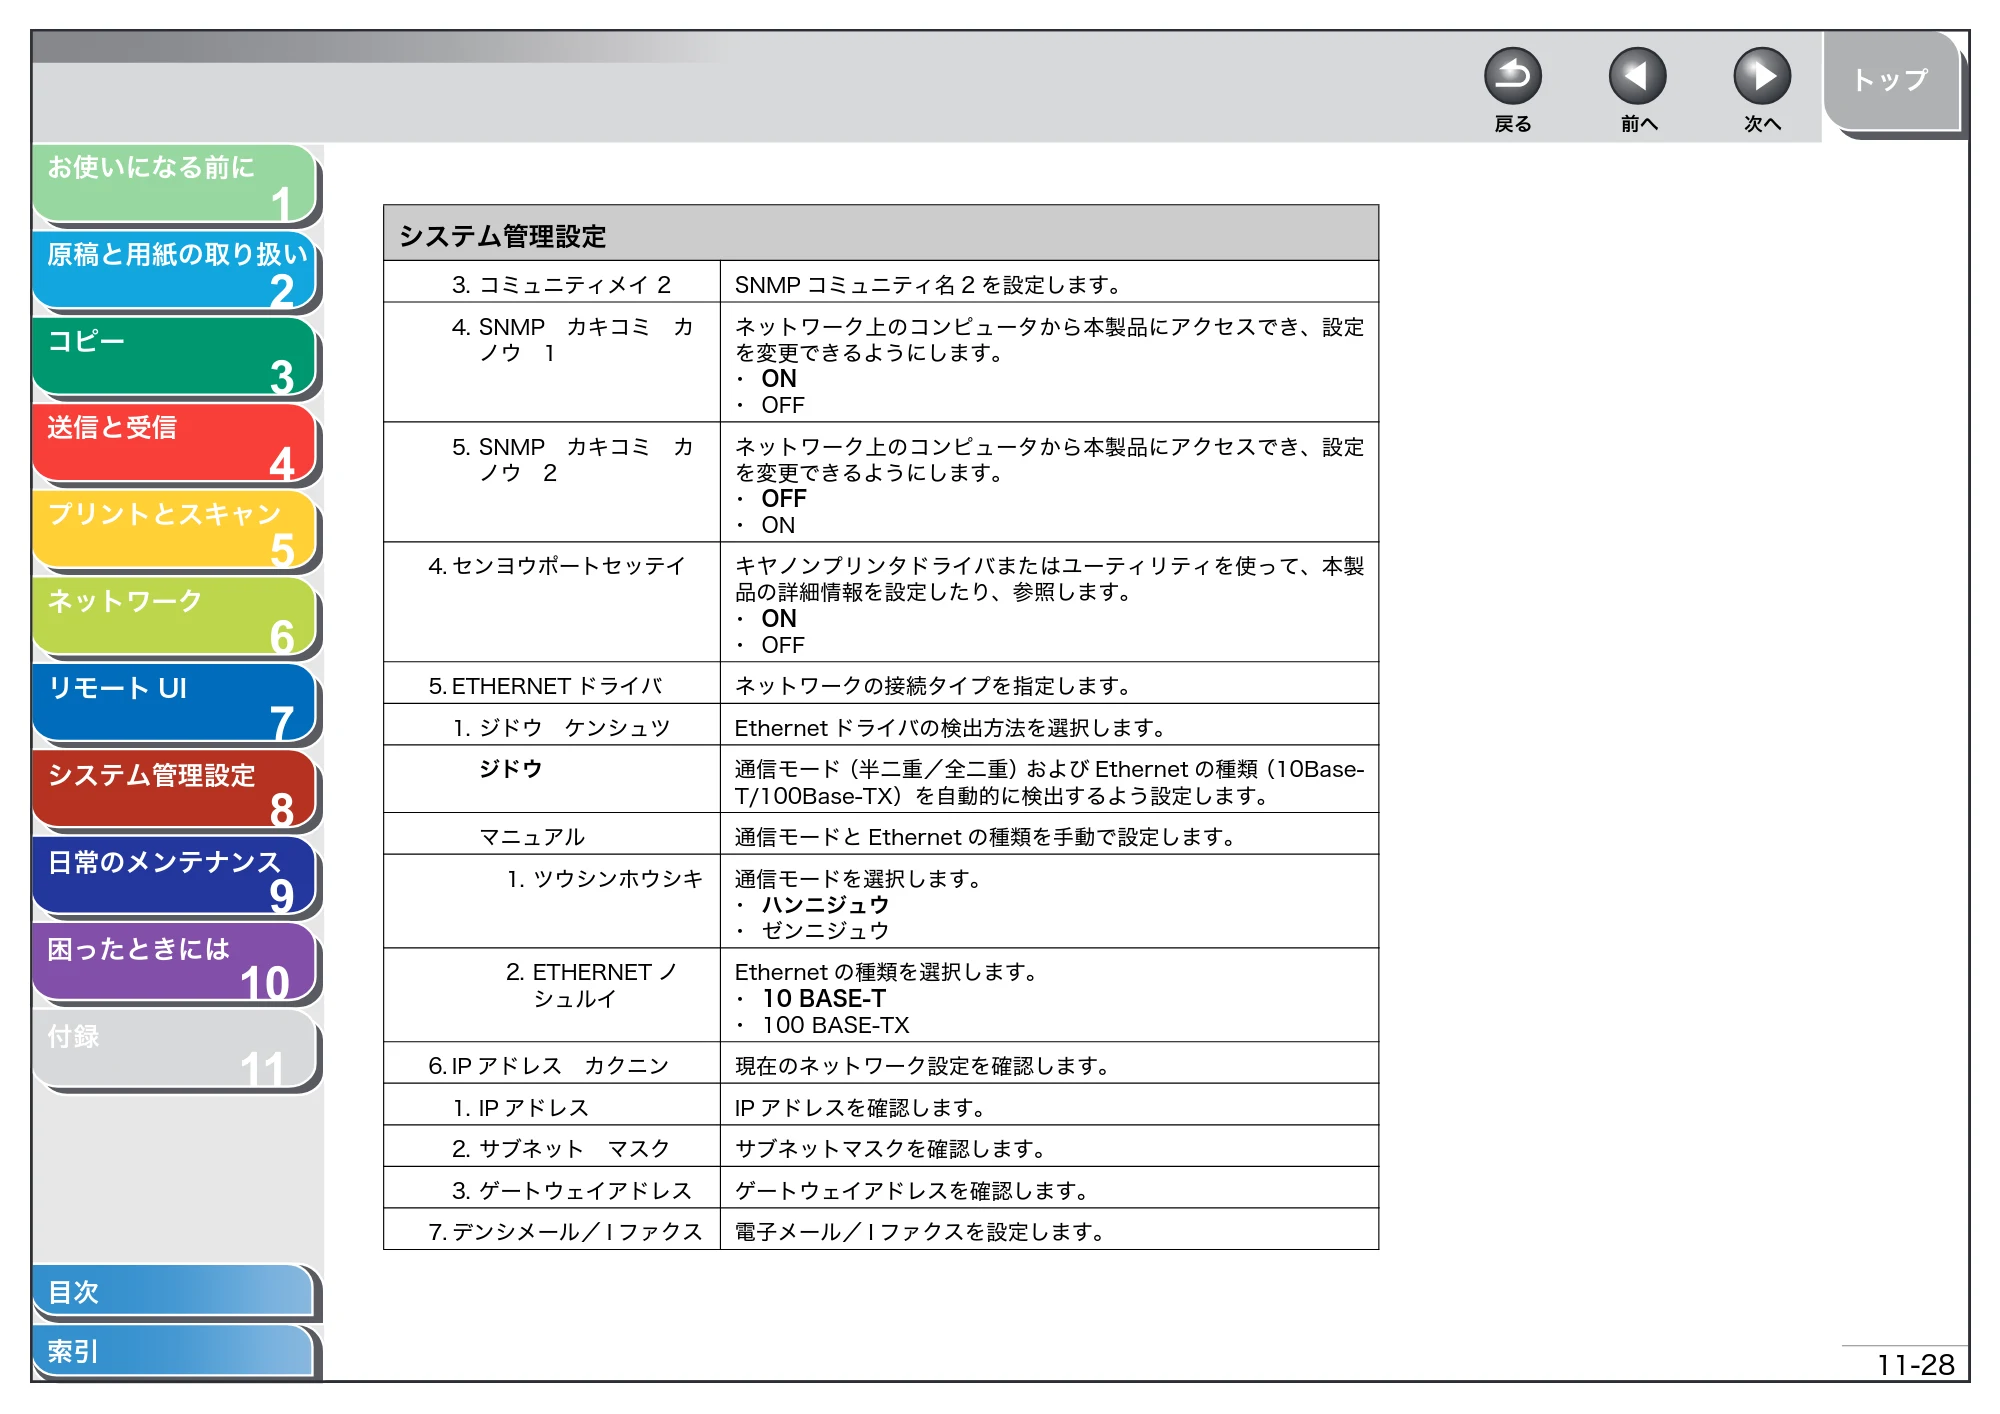Image resolution: width=2000 pixels, height=1414 pixels.
Task: Open the 目次 (table of contents) button
Action: pos(173,1292)
